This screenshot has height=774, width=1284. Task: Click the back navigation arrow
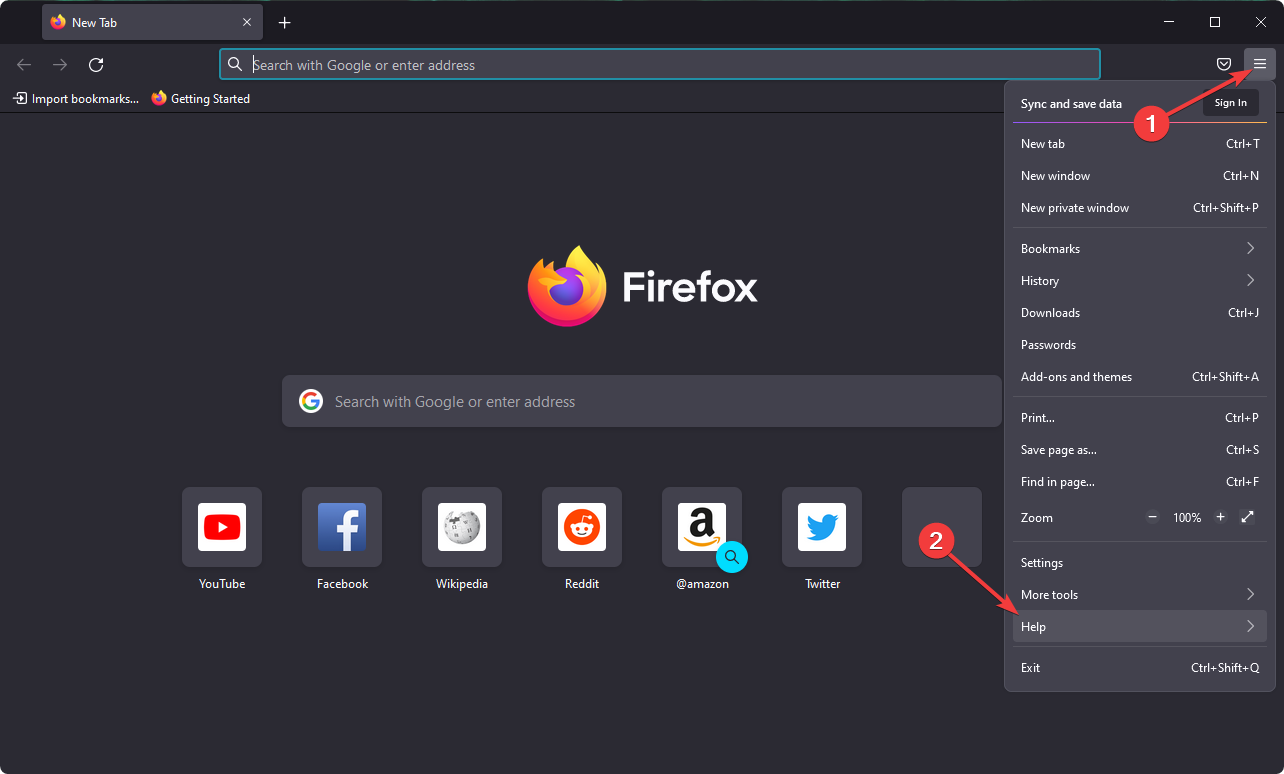point(23,64)
